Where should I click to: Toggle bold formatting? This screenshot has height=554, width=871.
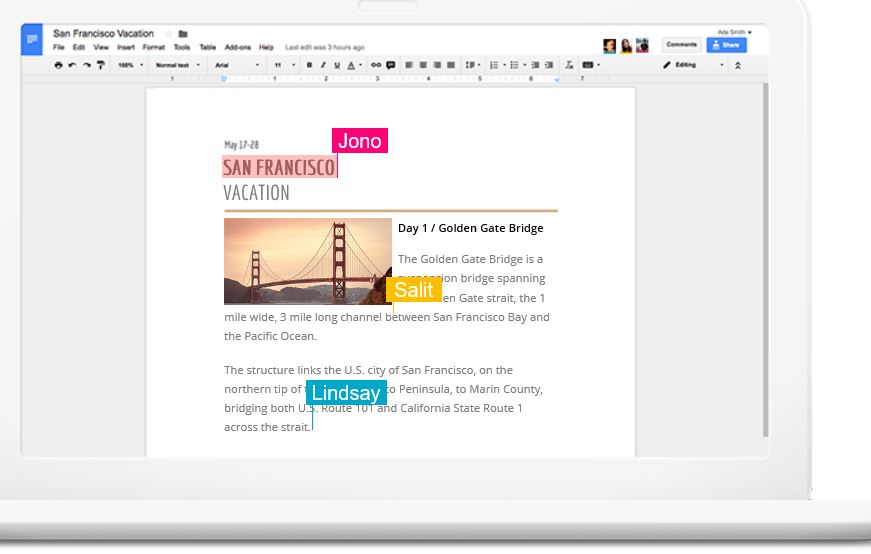point(309,65)
